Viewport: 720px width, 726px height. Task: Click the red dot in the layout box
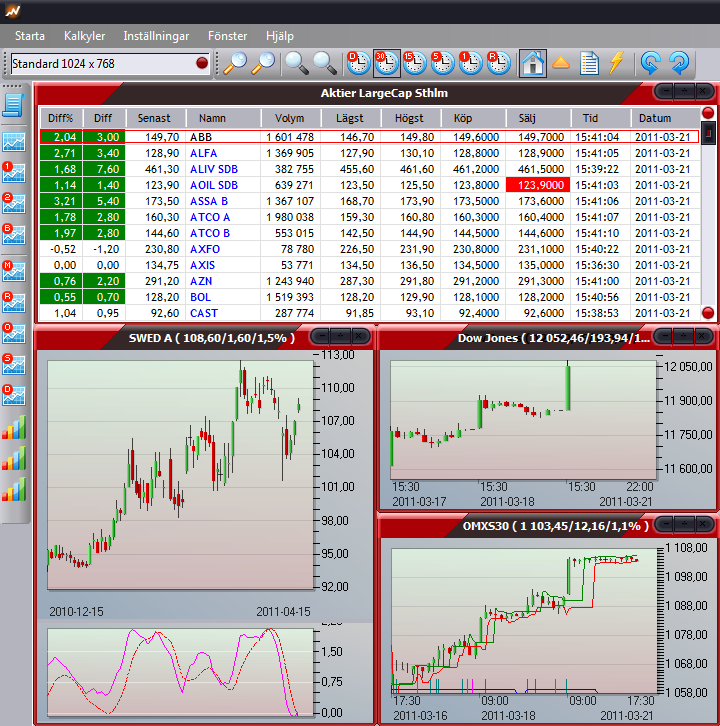pyautogui.click(x=202, y=63)
